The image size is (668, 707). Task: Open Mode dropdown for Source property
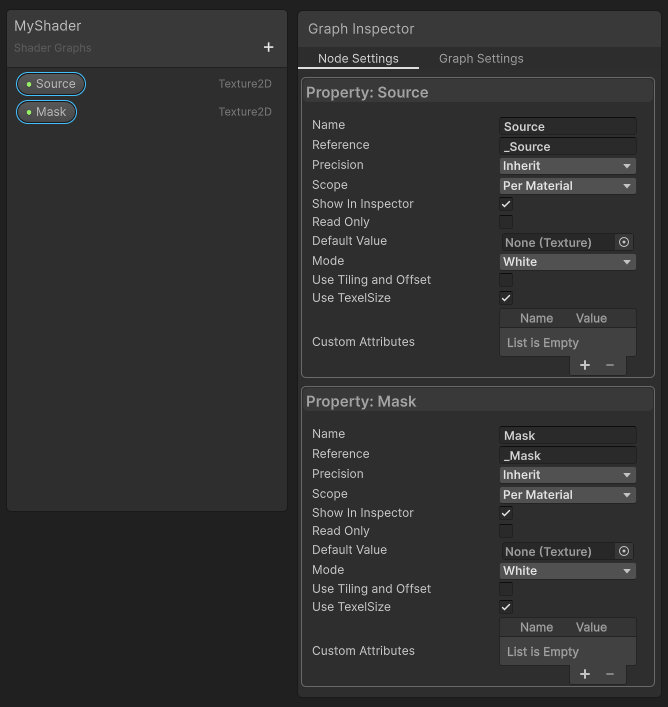point(567,262)
